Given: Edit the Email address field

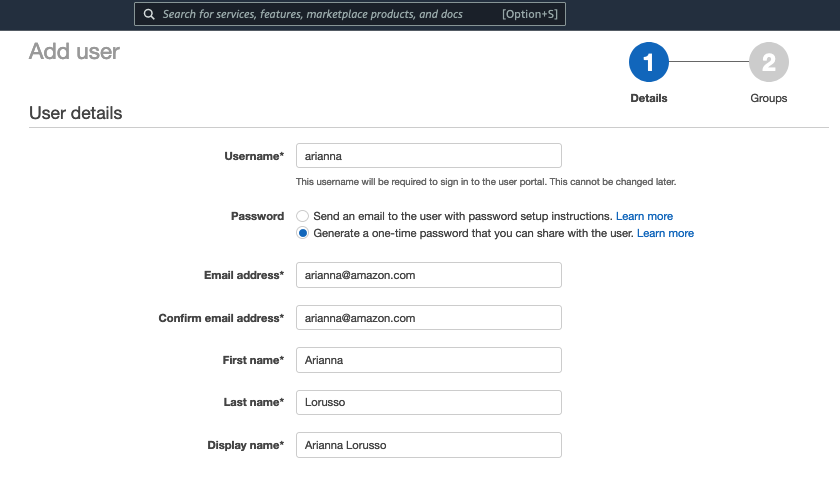Looking at the screenshot, I should (x=428, y=275).
